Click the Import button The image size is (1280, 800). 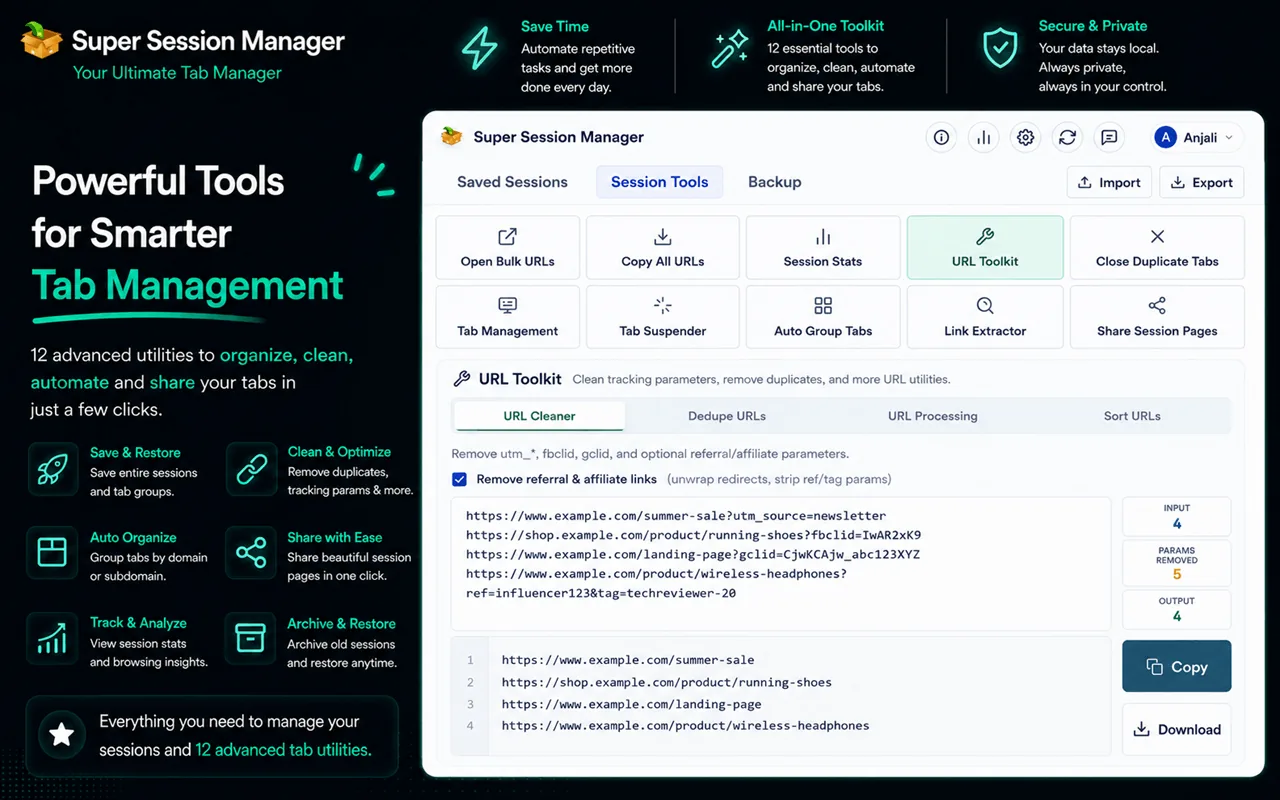(1109, 182)
